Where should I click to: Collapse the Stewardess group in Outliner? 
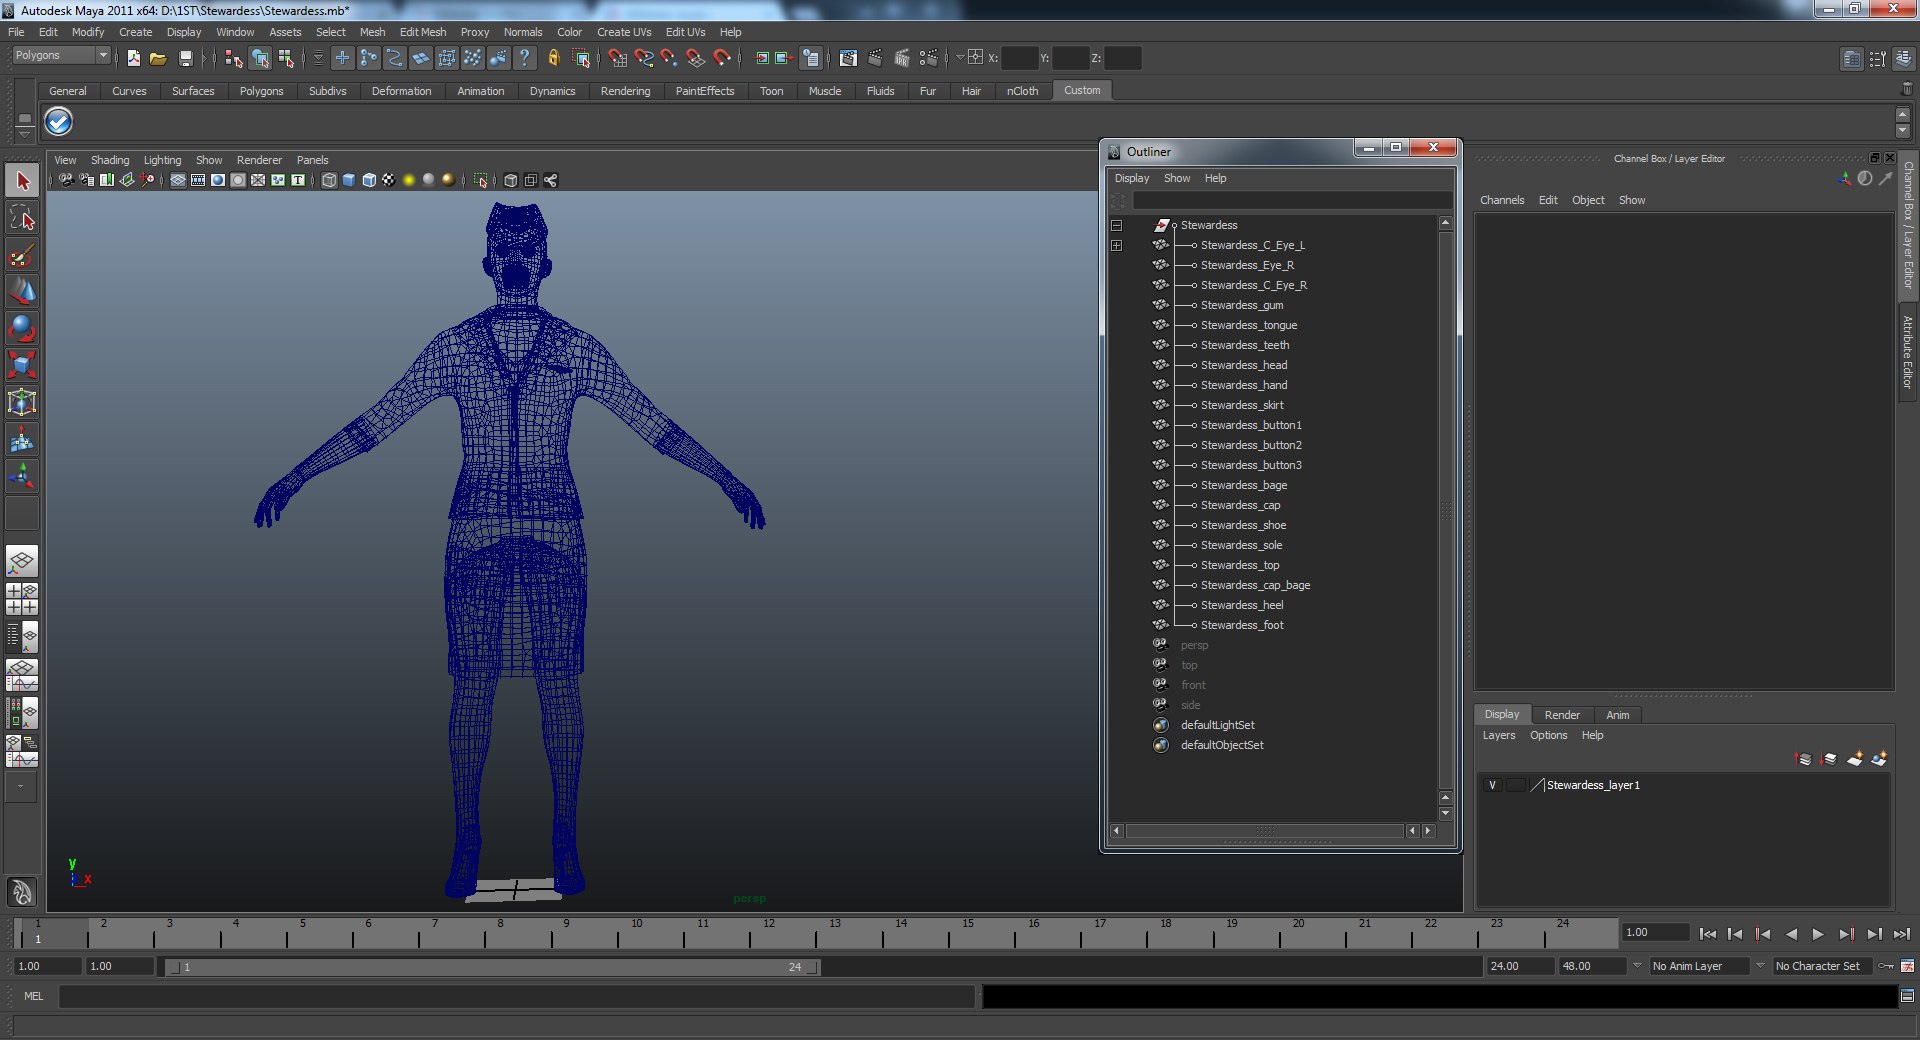[x=1117, y=226]
